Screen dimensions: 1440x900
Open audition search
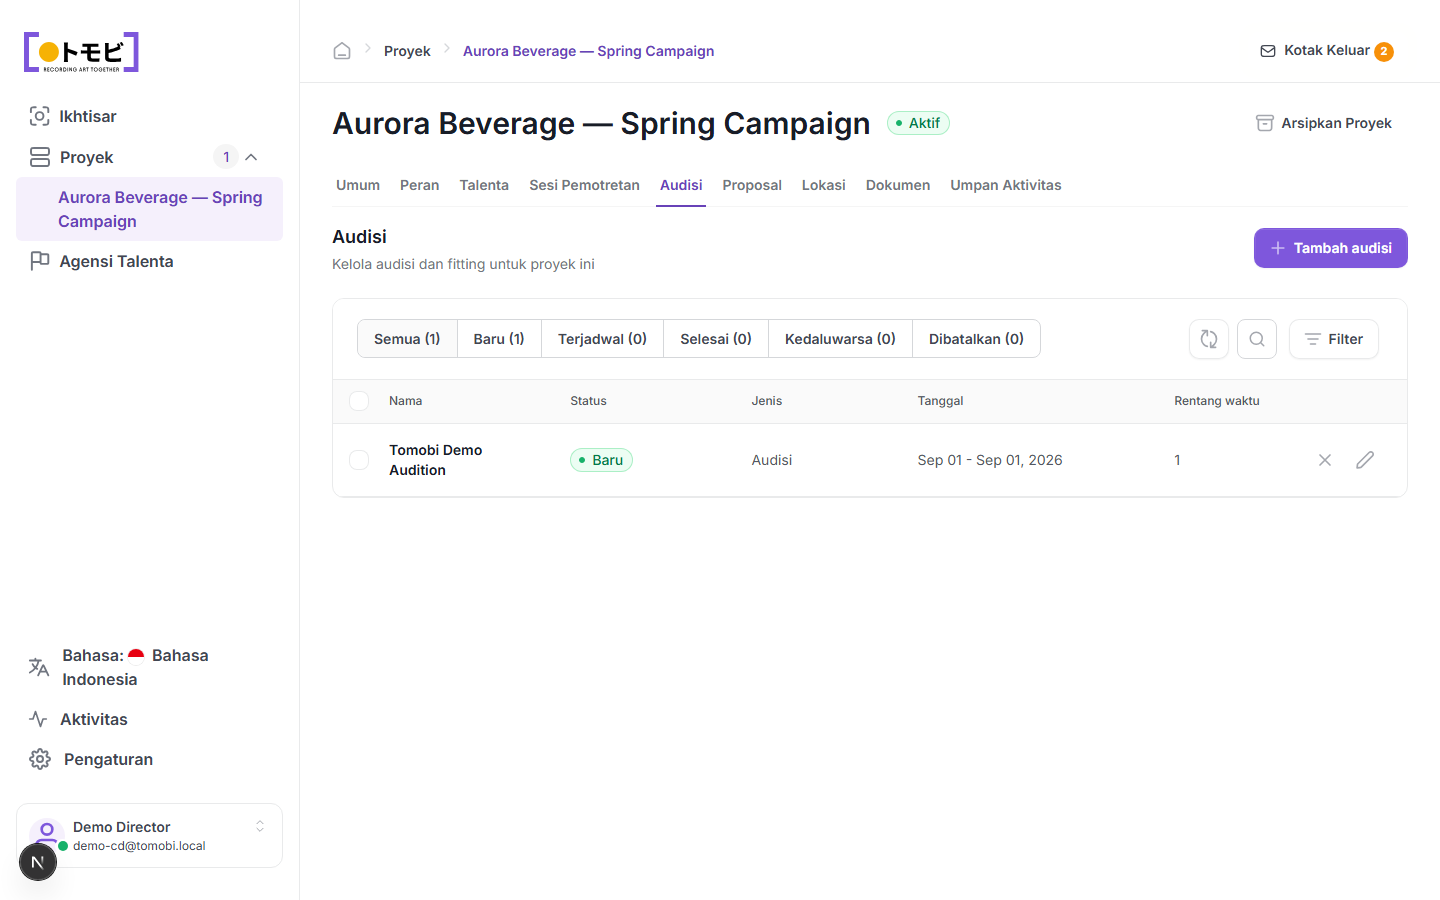(x=1257, y=339)
